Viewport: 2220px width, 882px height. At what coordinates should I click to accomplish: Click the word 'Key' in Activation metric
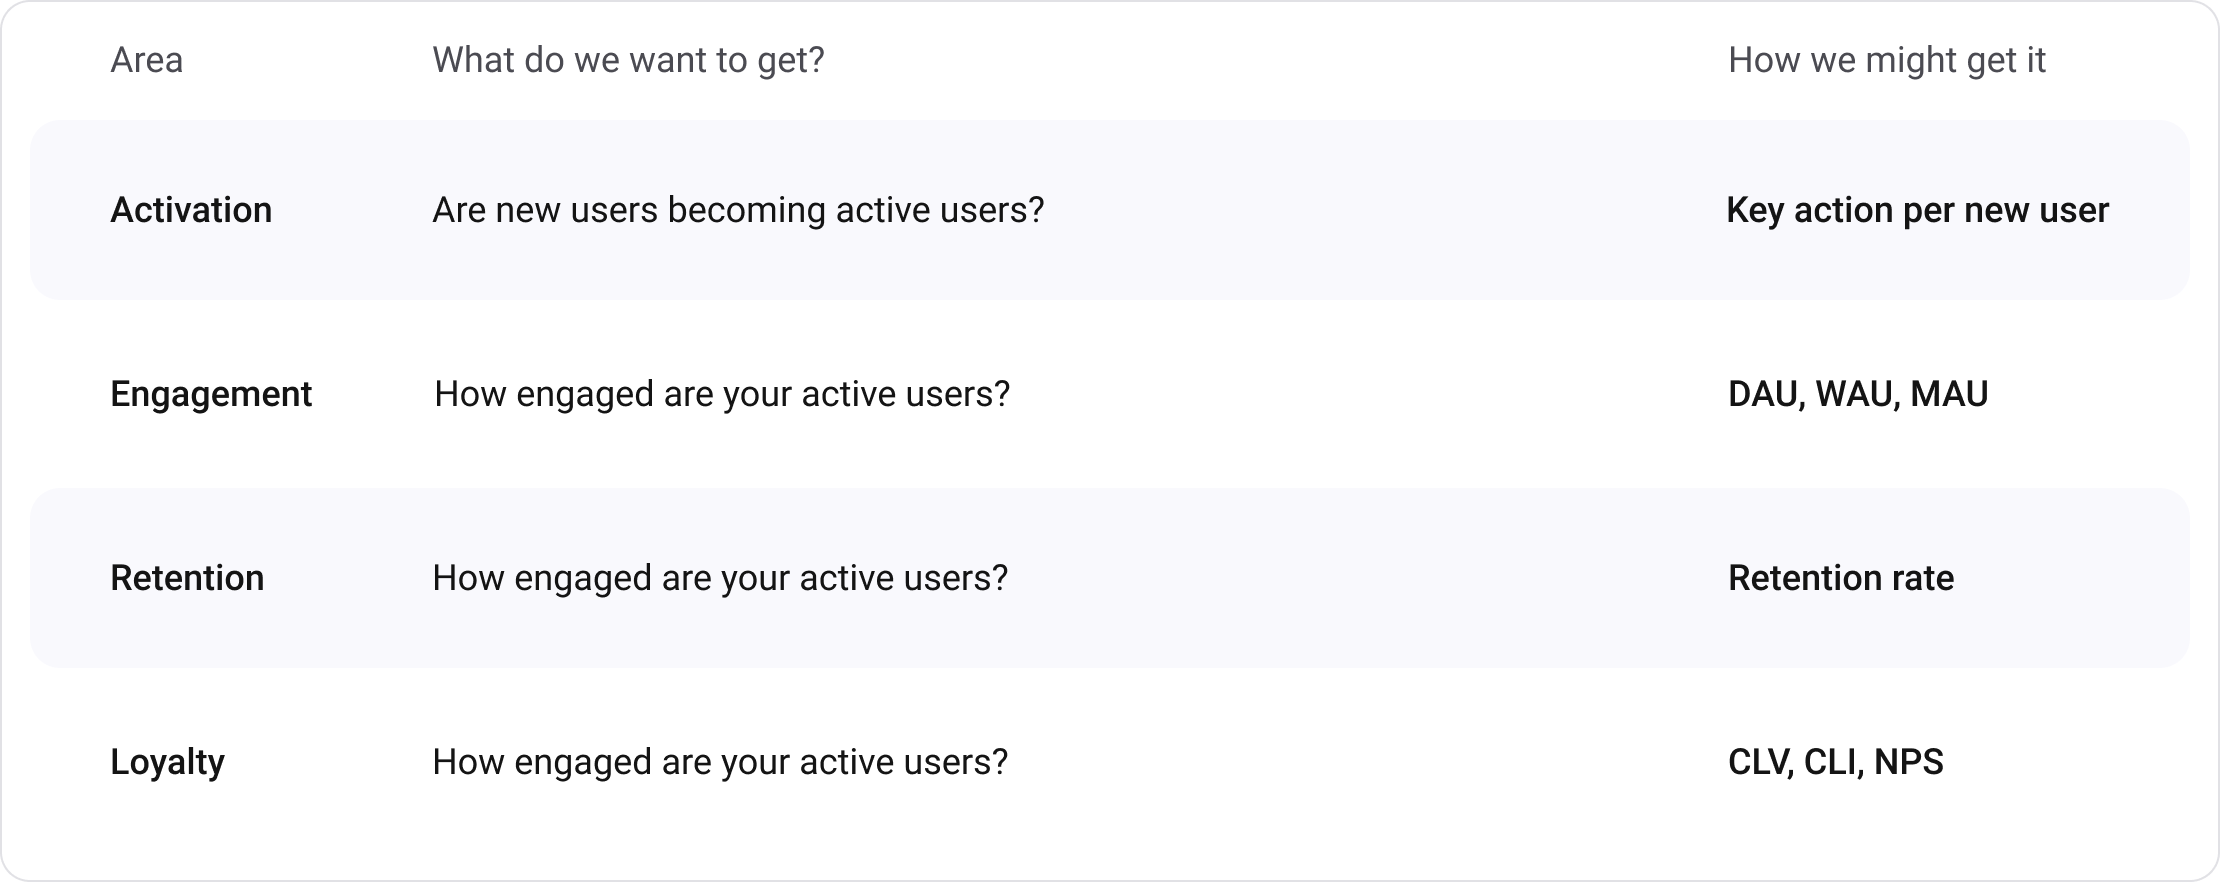[x=1755, y=210]
